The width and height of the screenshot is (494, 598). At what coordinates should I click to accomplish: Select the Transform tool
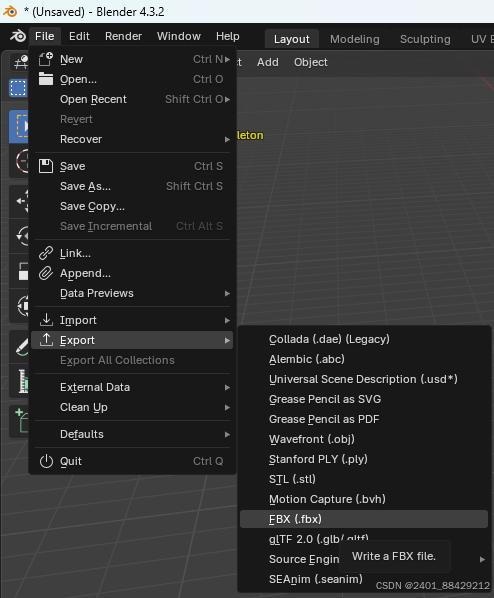(x=19, y=305)
